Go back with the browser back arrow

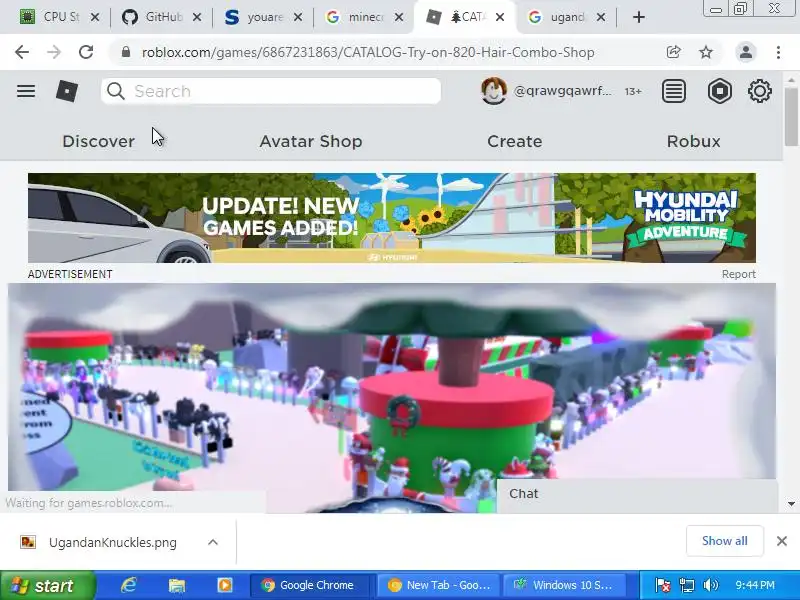[x=22, y=52]
